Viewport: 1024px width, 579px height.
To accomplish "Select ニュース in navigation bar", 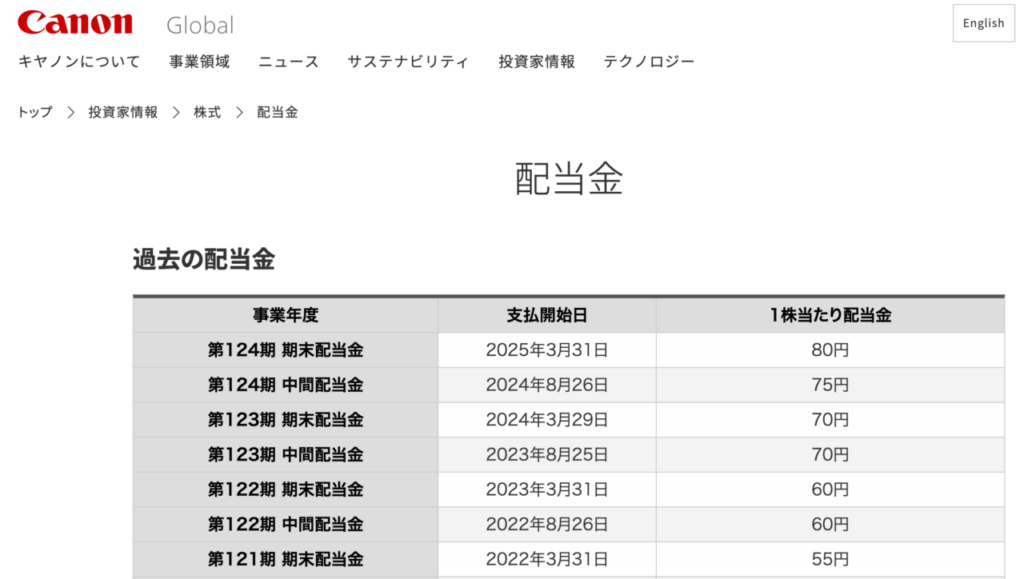I will 288,62.
